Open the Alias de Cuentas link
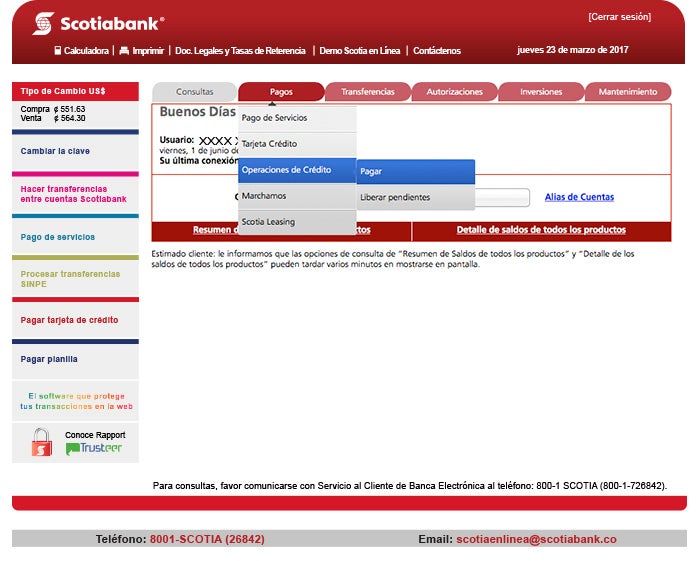The image size is (700, 561). 579,197
